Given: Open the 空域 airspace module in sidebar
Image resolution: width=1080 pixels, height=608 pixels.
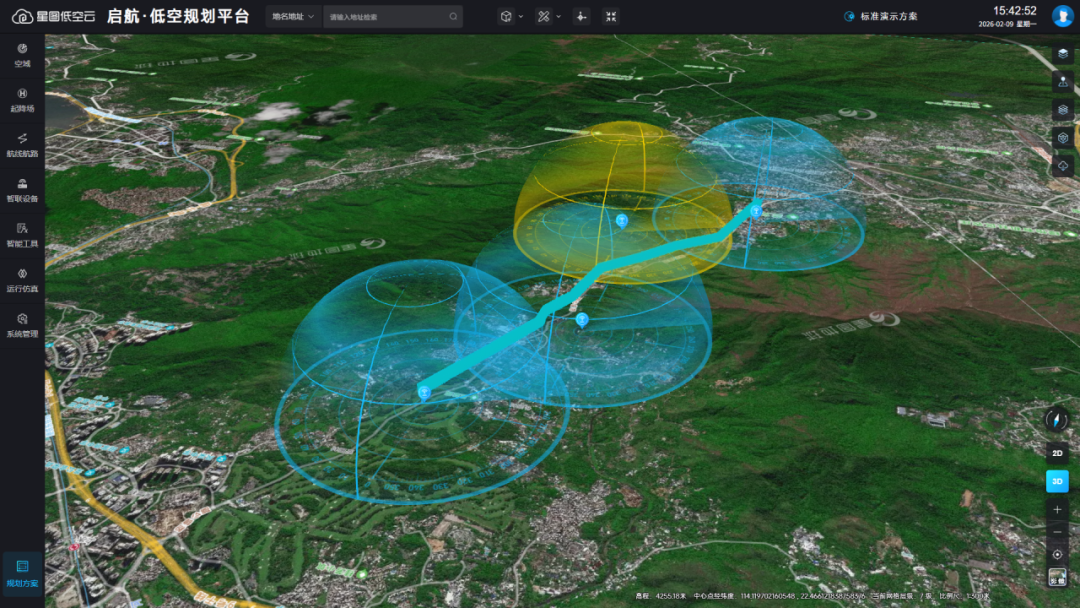Looking at the screenshot, I should click(22, 54).
